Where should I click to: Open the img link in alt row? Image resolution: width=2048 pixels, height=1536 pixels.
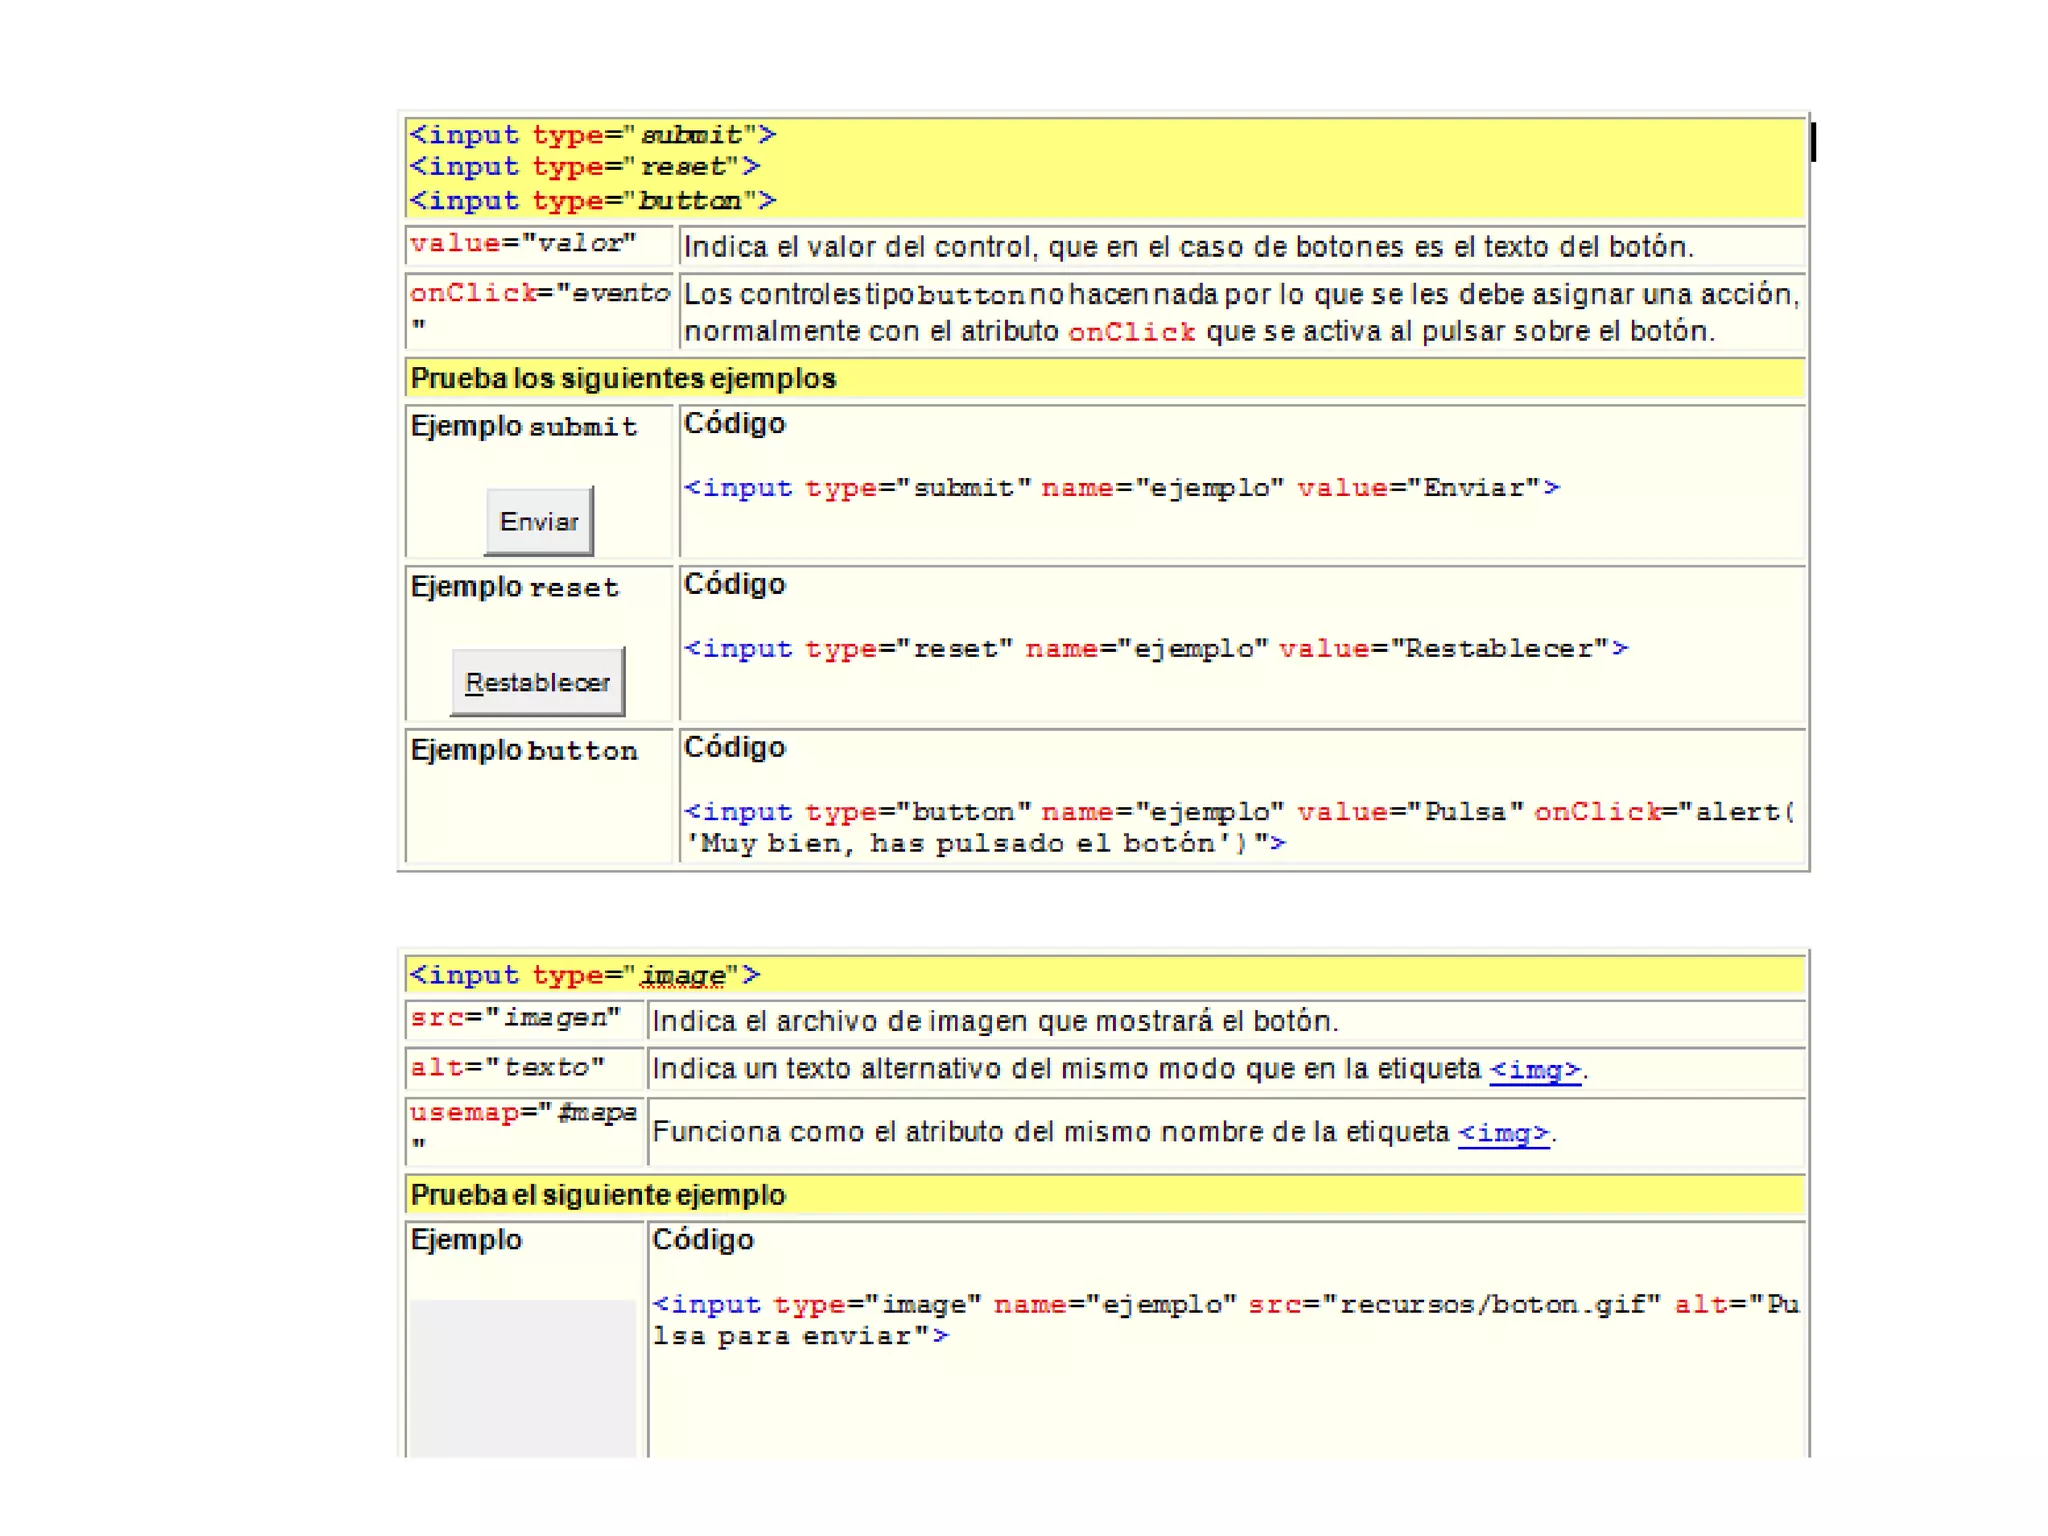pyautogui.click(x=1534, y=1070)
